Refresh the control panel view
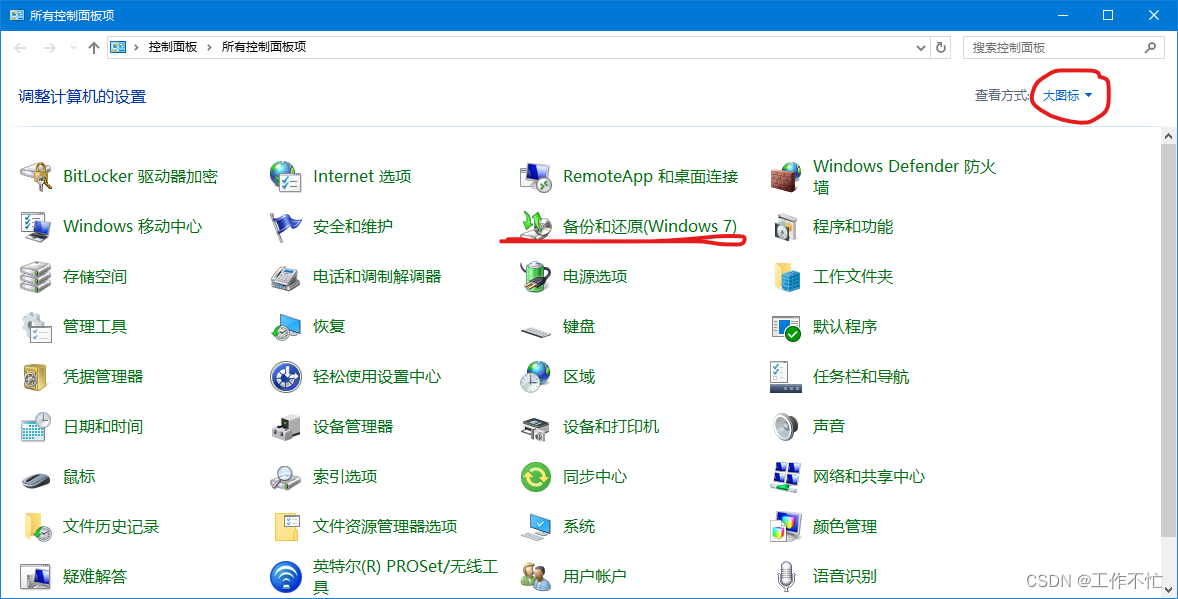 point(941,47)
